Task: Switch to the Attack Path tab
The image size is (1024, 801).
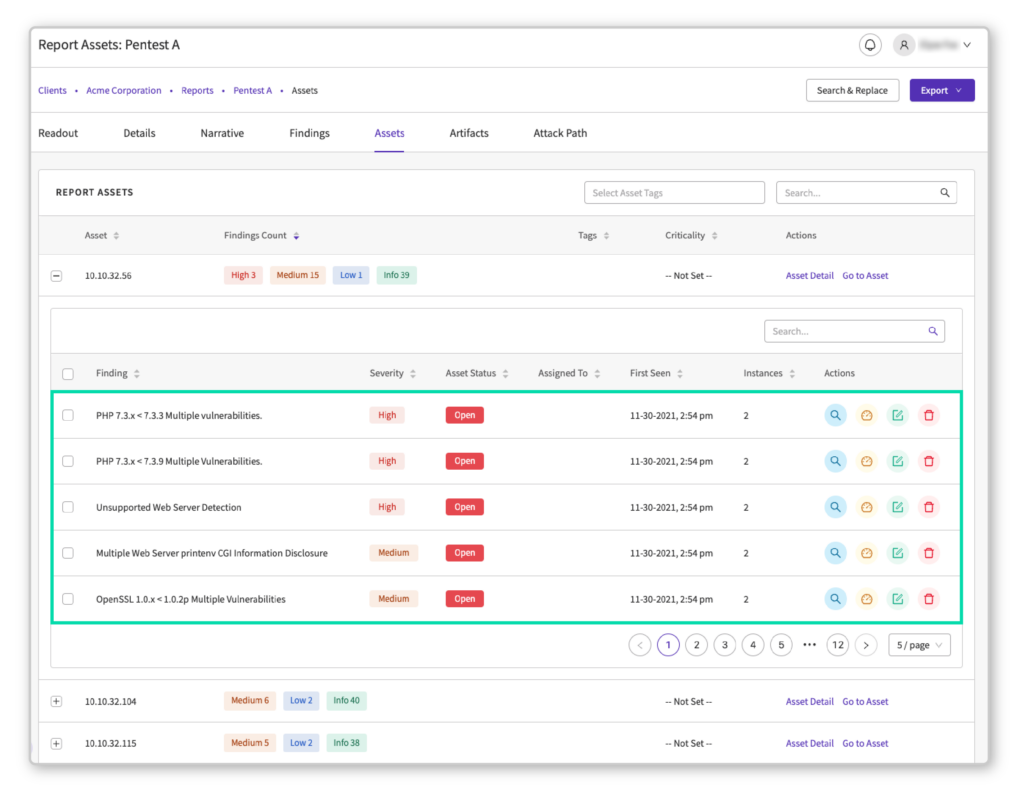Action: (560, 133)
